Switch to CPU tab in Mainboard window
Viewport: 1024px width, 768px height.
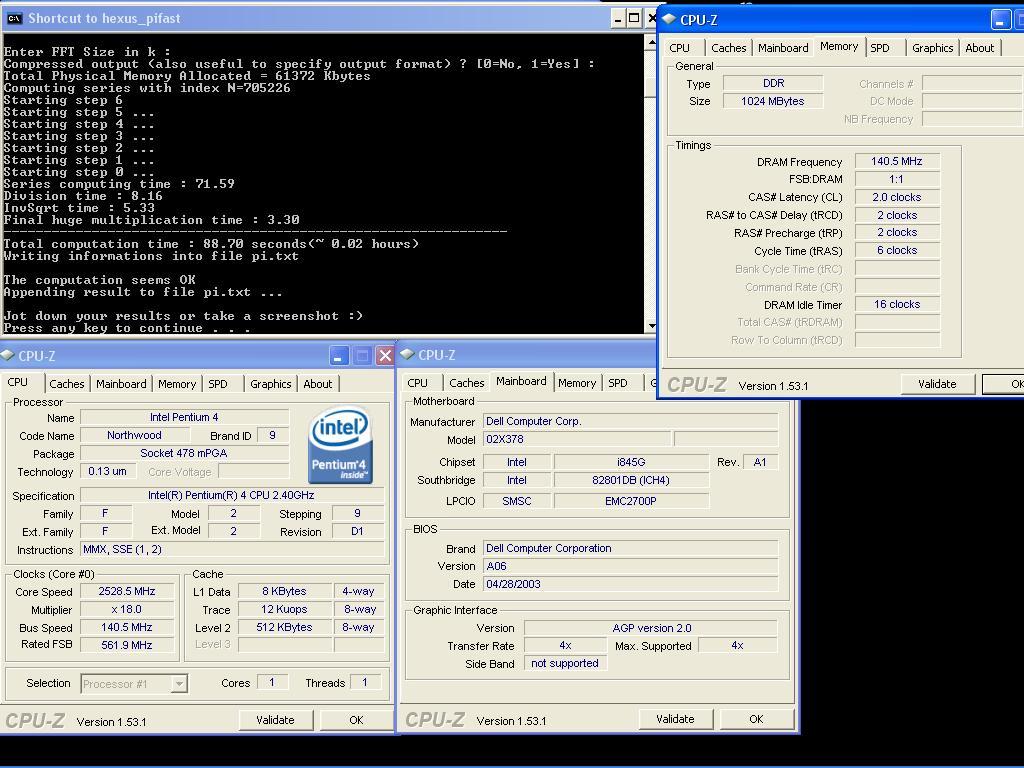[417, 383]
